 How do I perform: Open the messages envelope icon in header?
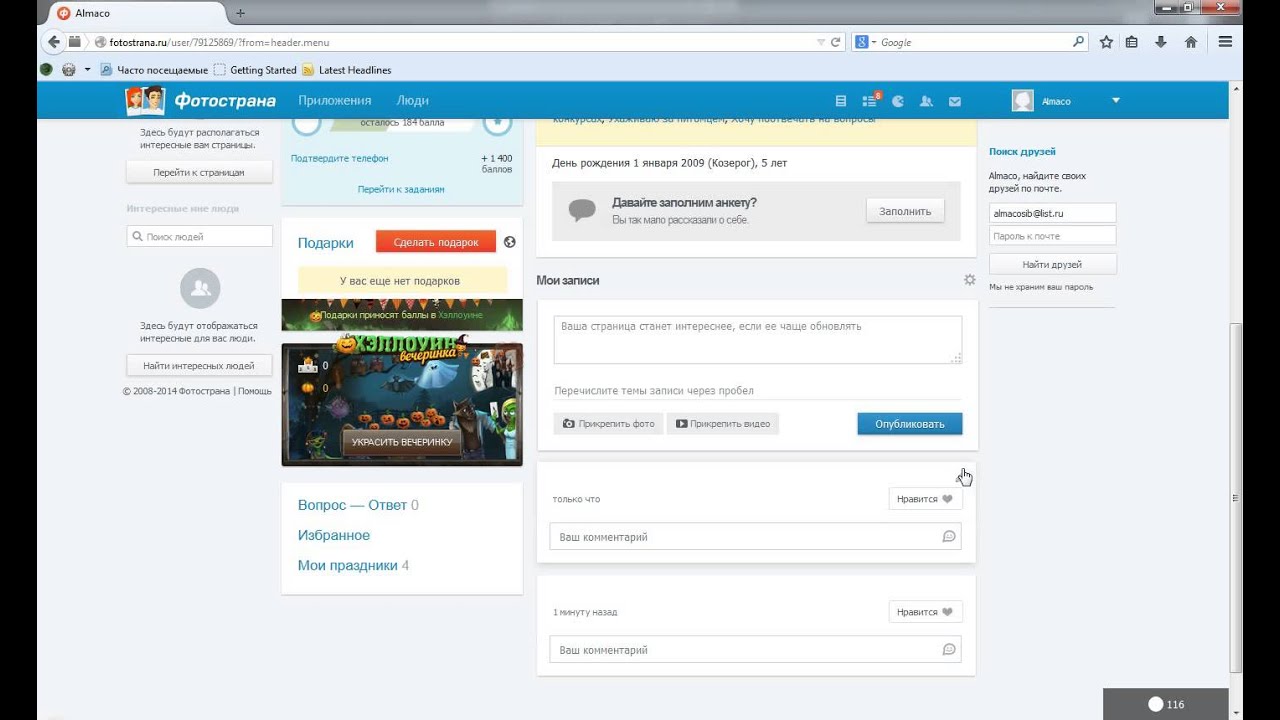click(x=955, y=101)
